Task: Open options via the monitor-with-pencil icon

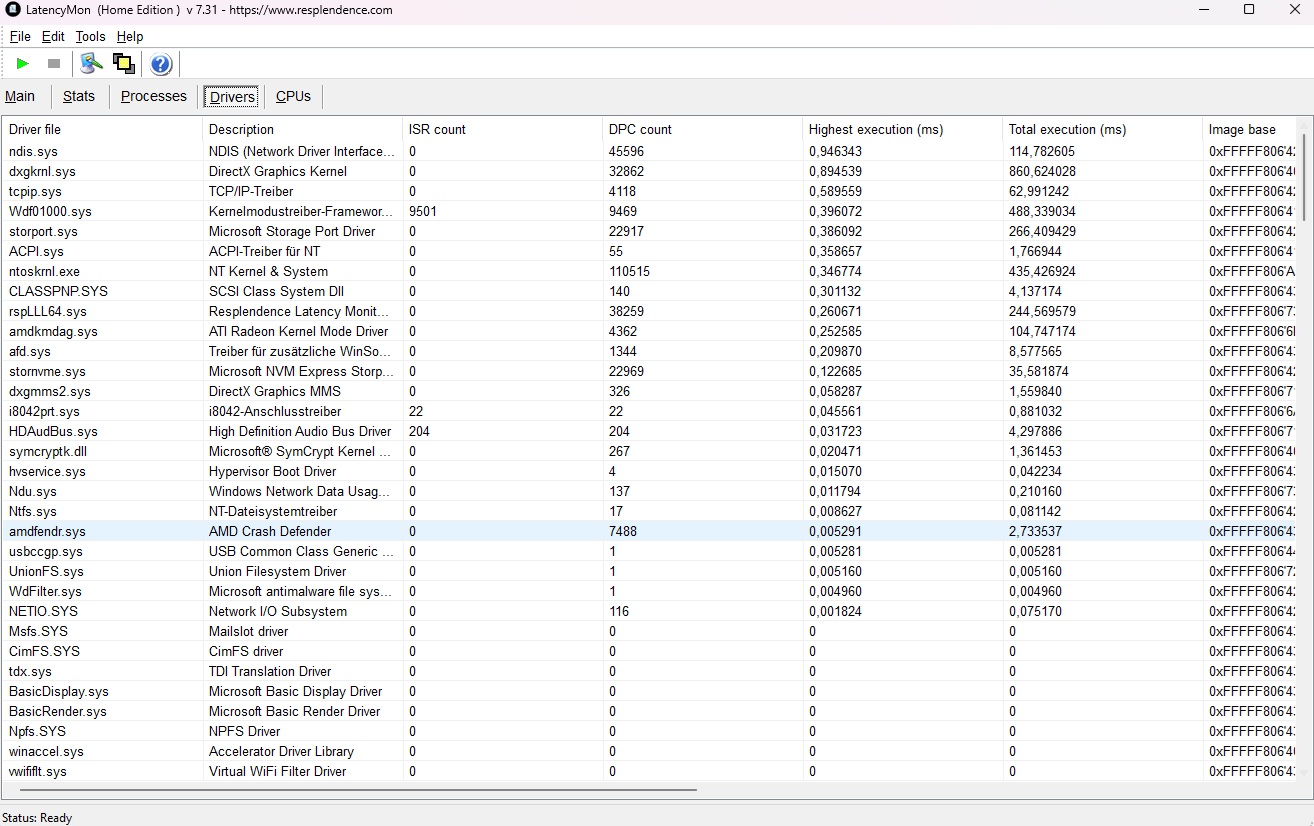Action: pyautogui.click(x=92, y=64)
